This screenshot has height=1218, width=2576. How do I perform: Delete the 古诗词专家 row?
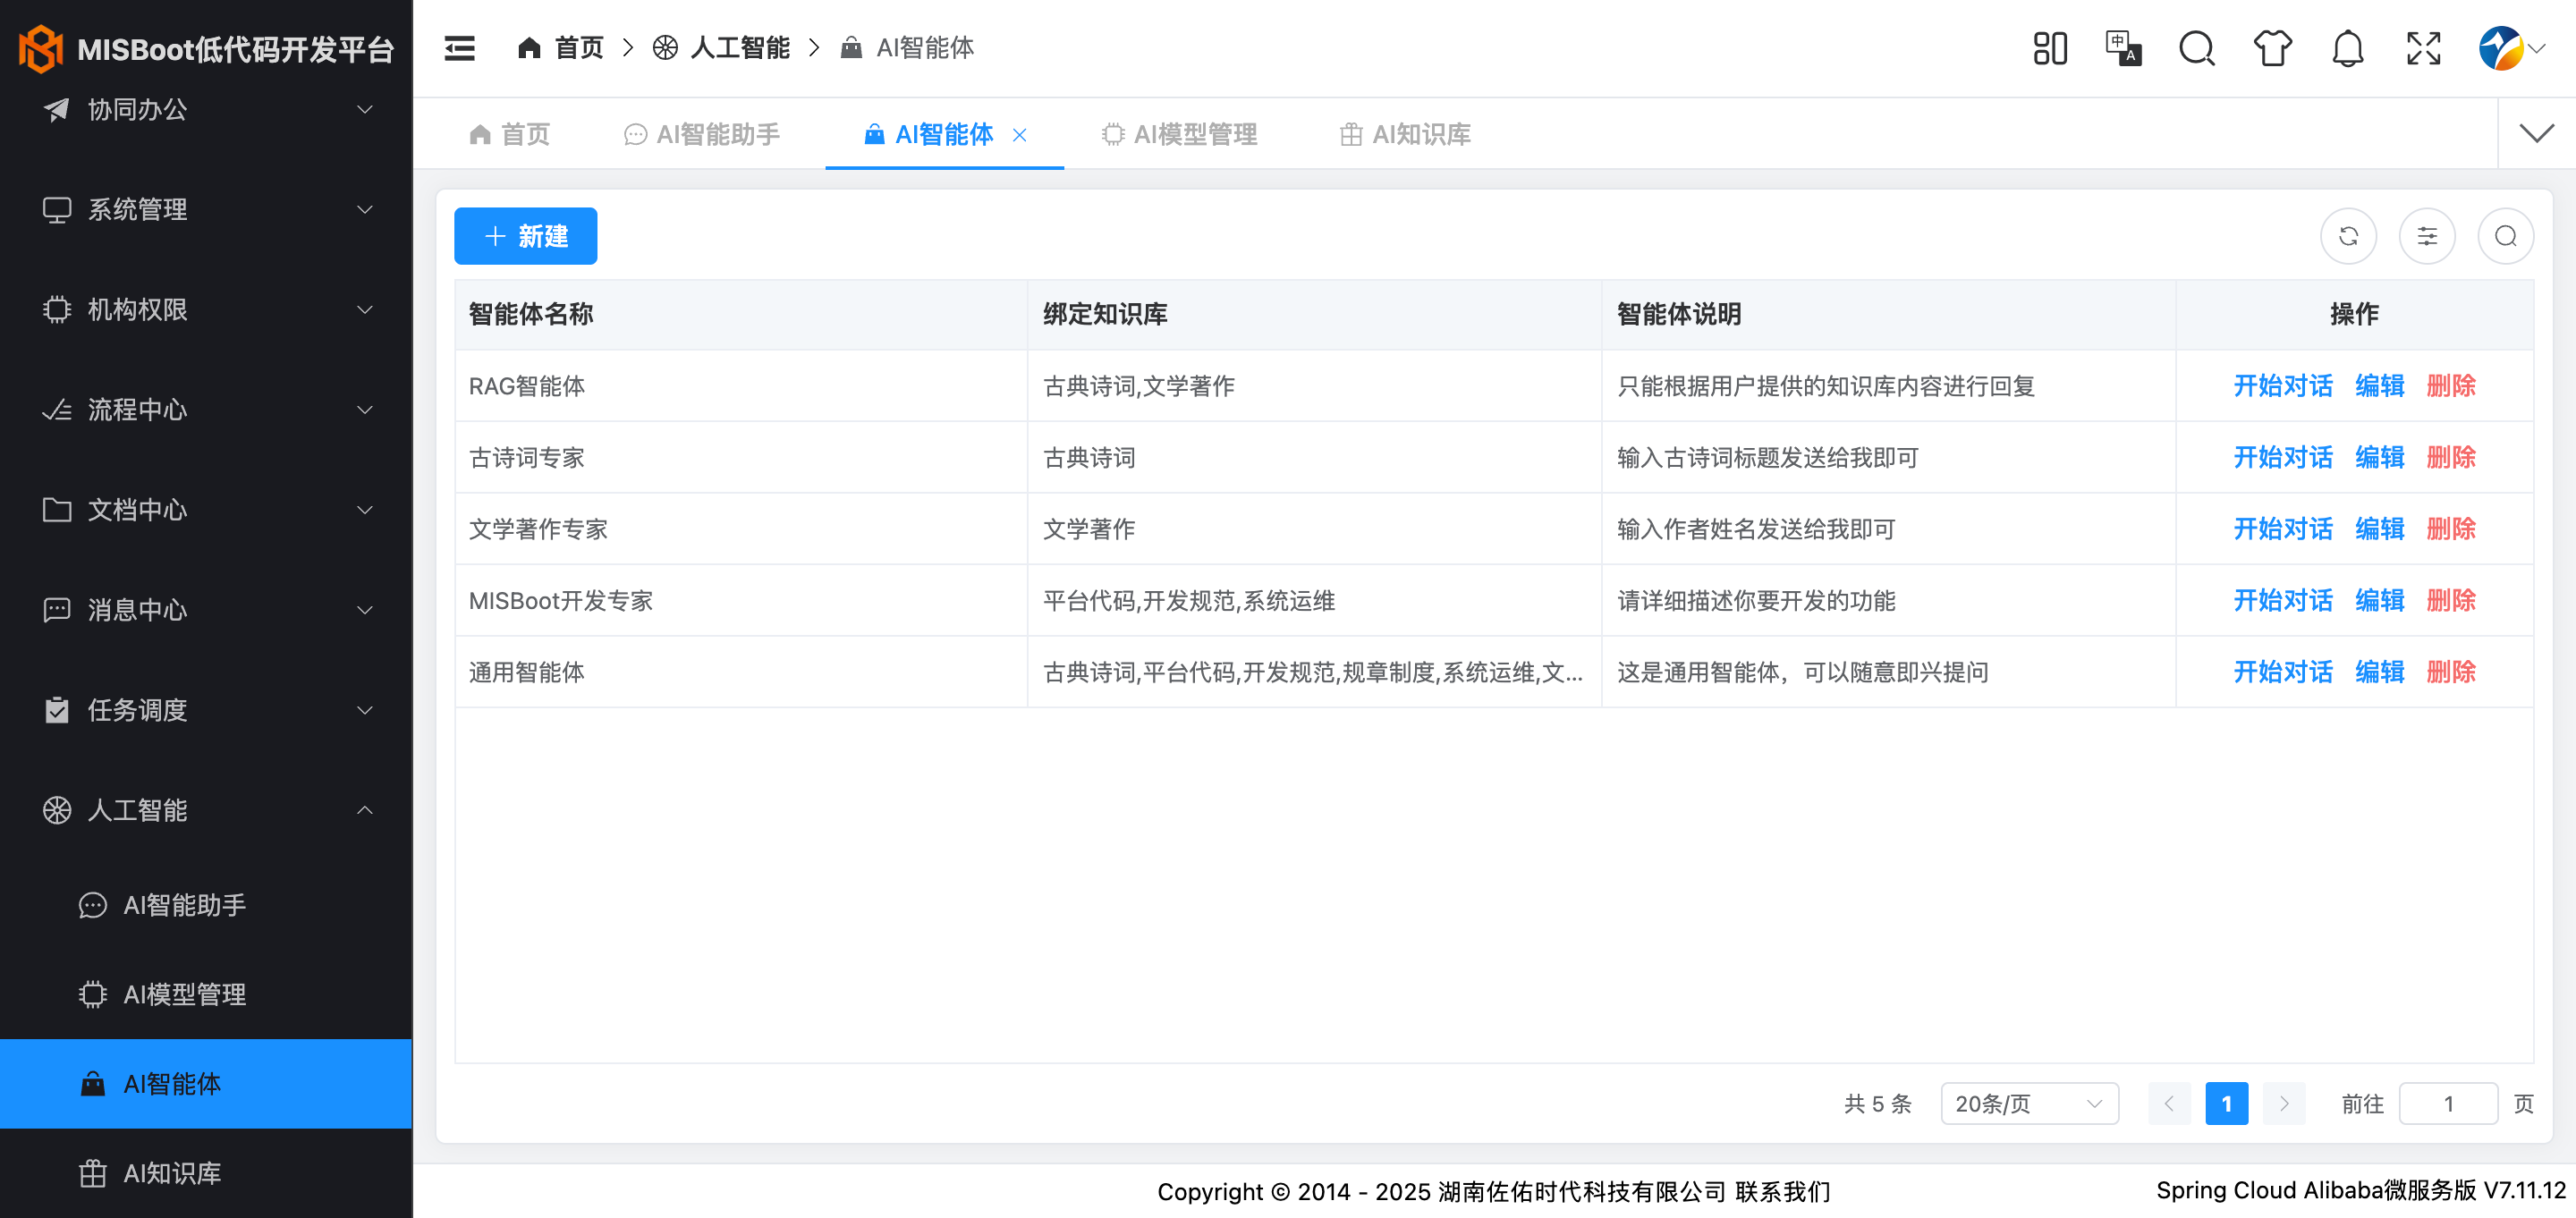(2451, 457)
